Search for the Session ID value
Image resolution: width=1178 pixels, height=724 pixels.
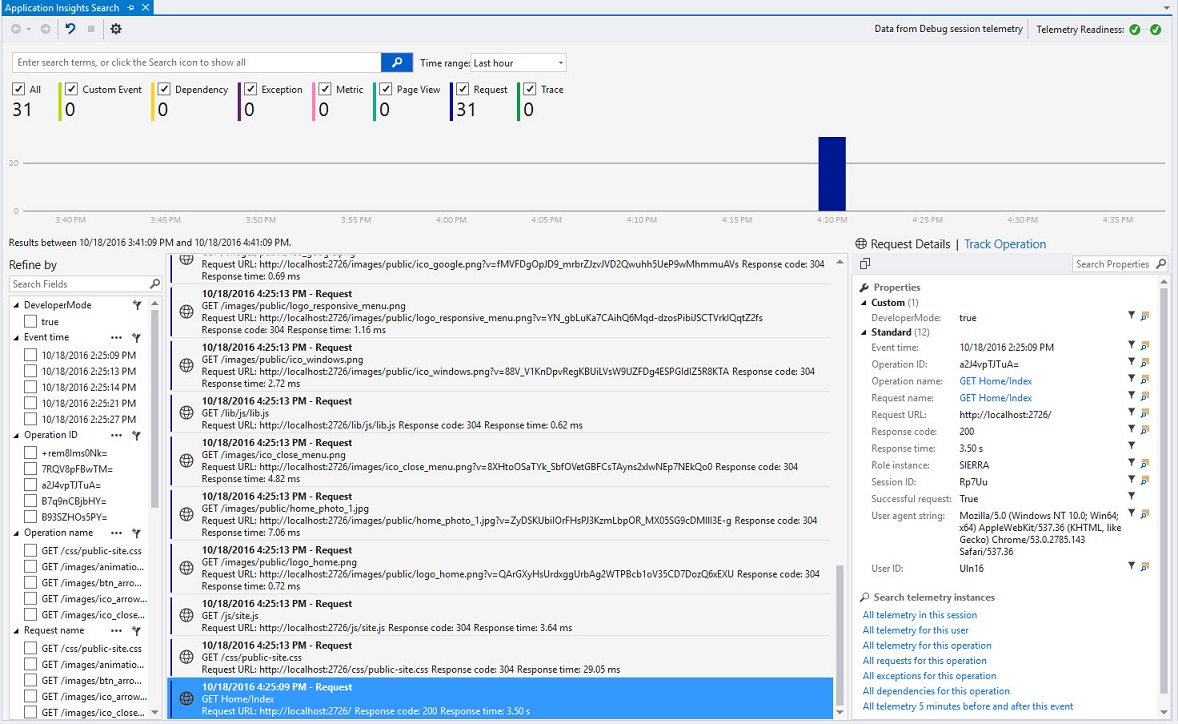[1145, 481]
